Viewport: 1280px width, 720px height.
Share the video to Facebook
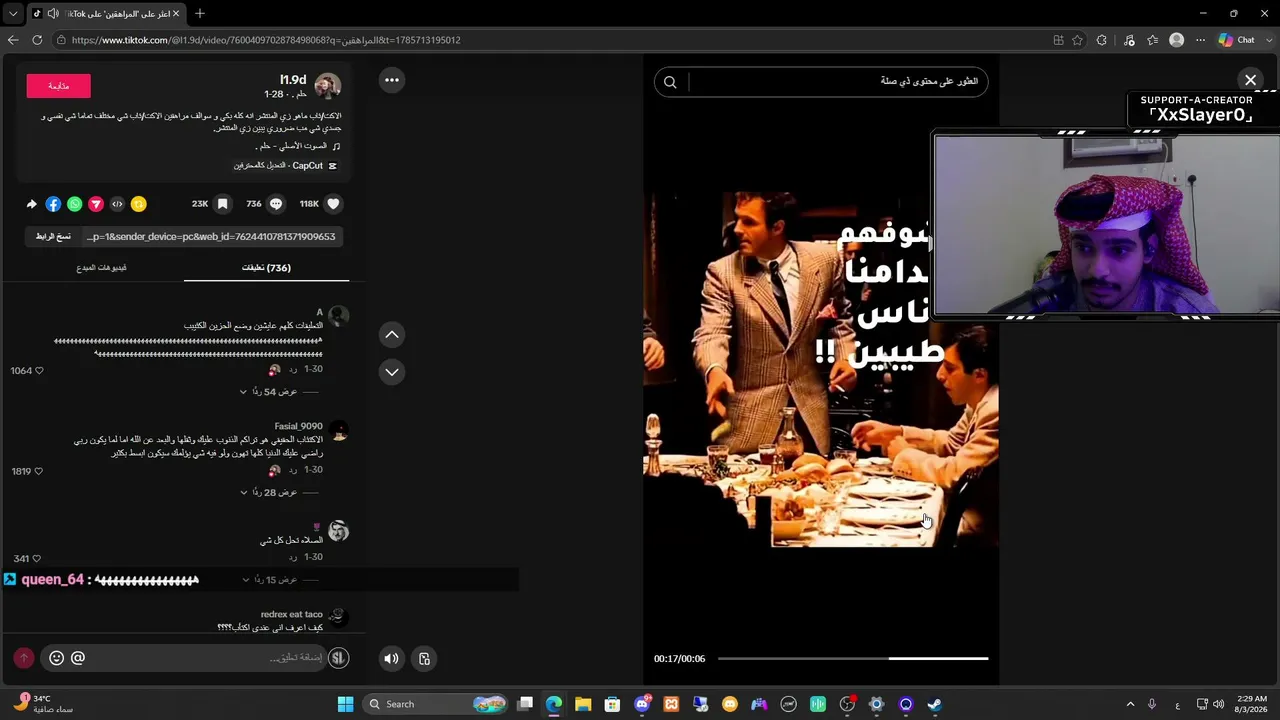pos(53,204)
